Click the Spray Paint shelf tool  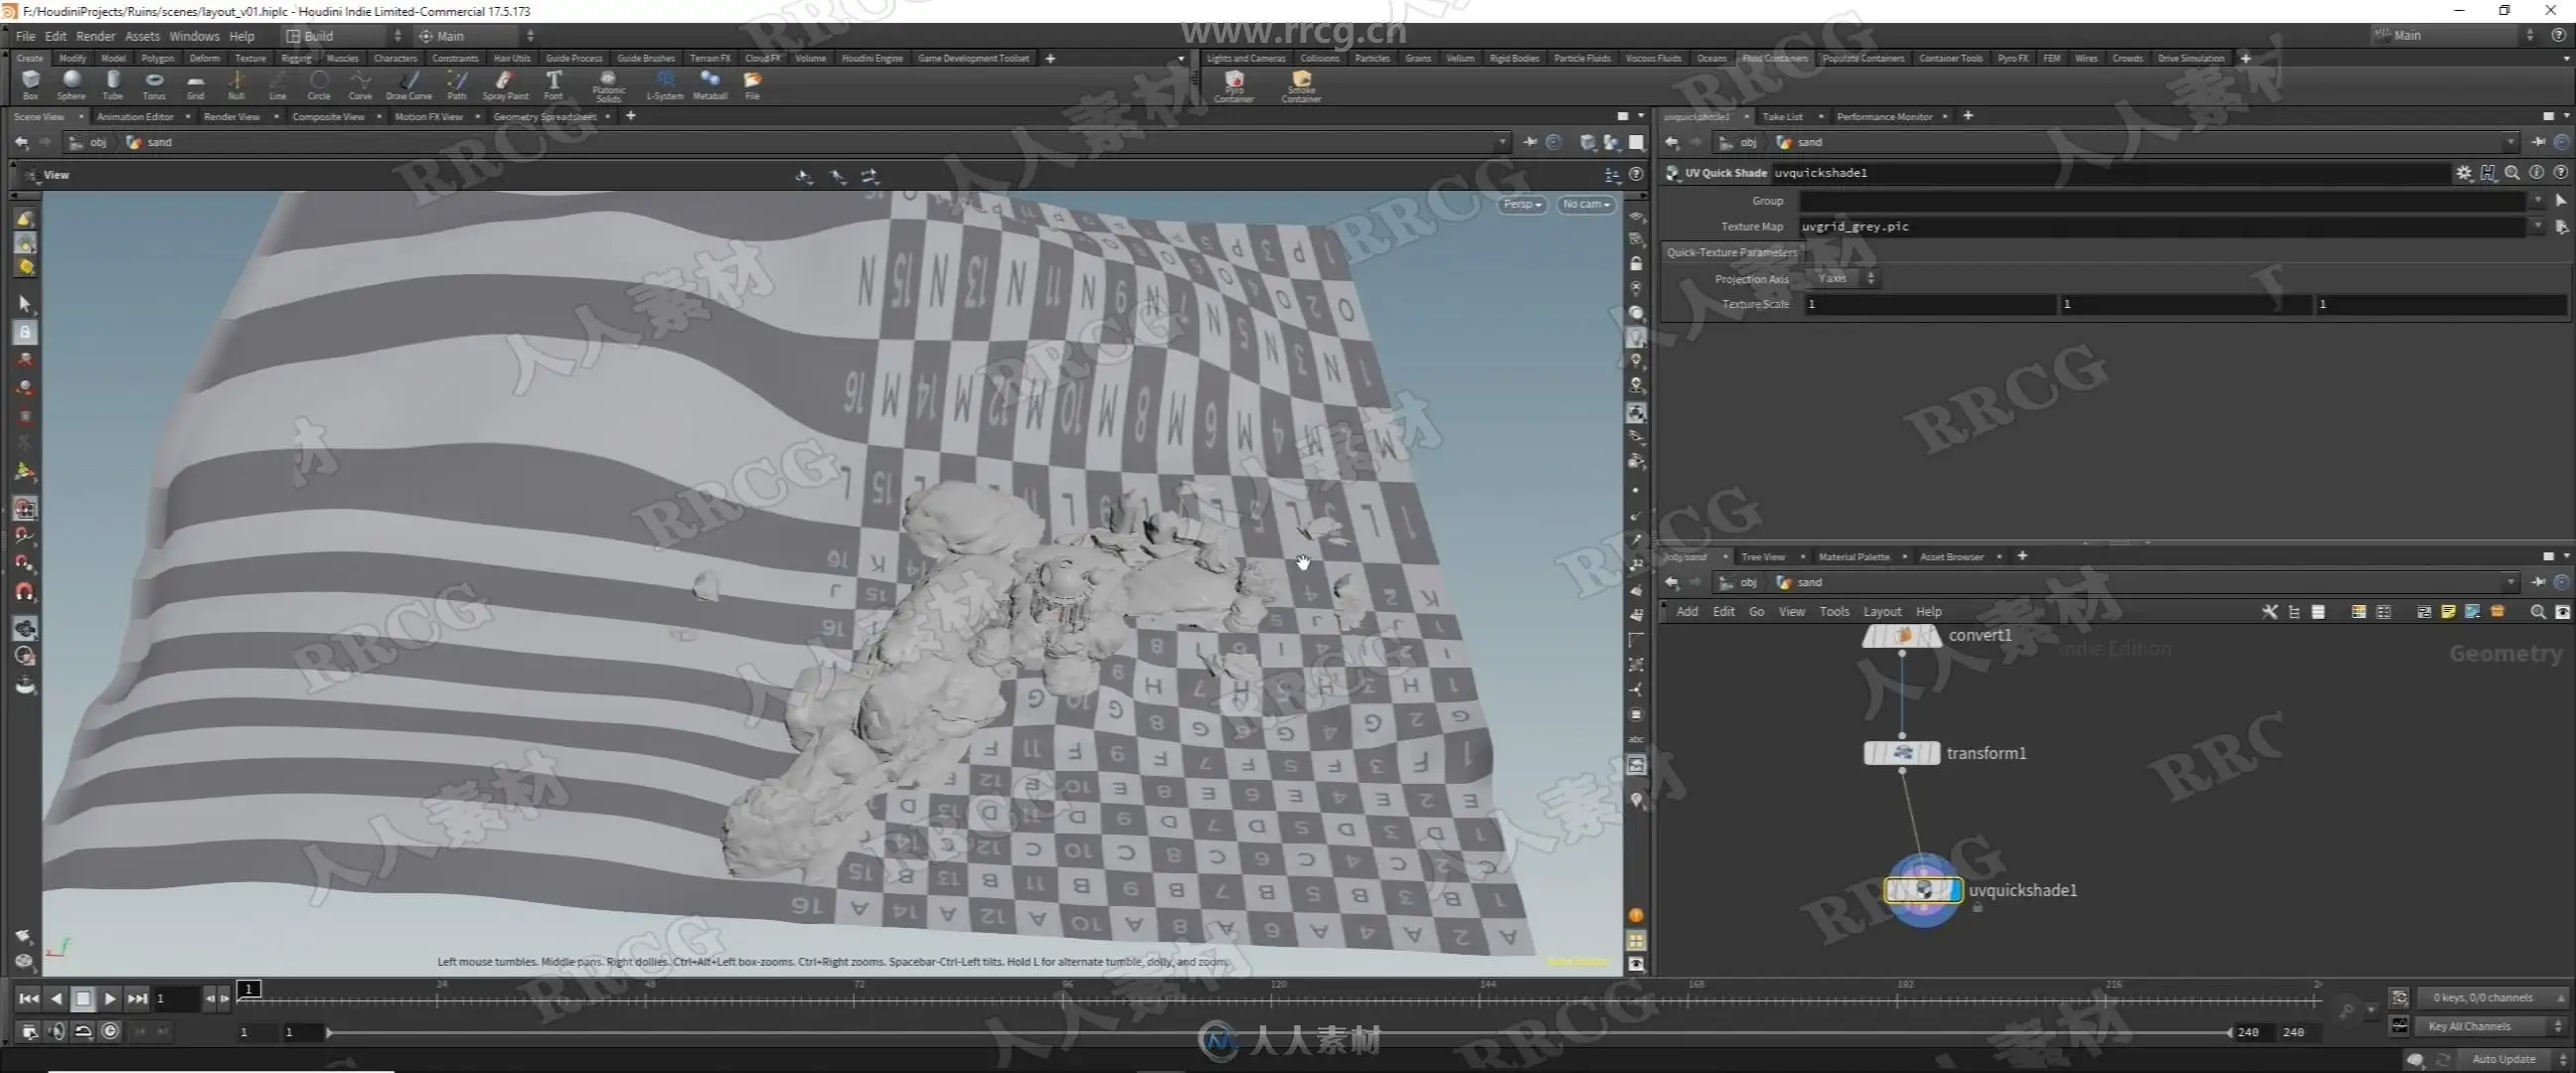(x=505, y=84)
